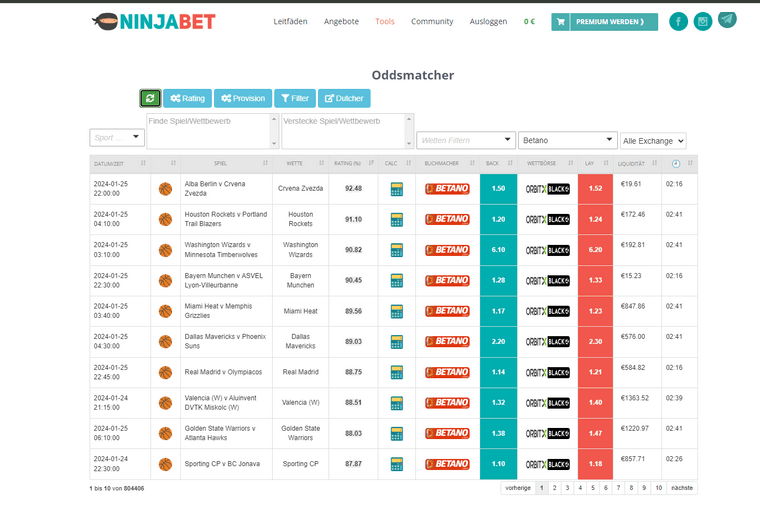Open the Community menu
This screenshot has width=760, height=518.
(x=432, y=21)
